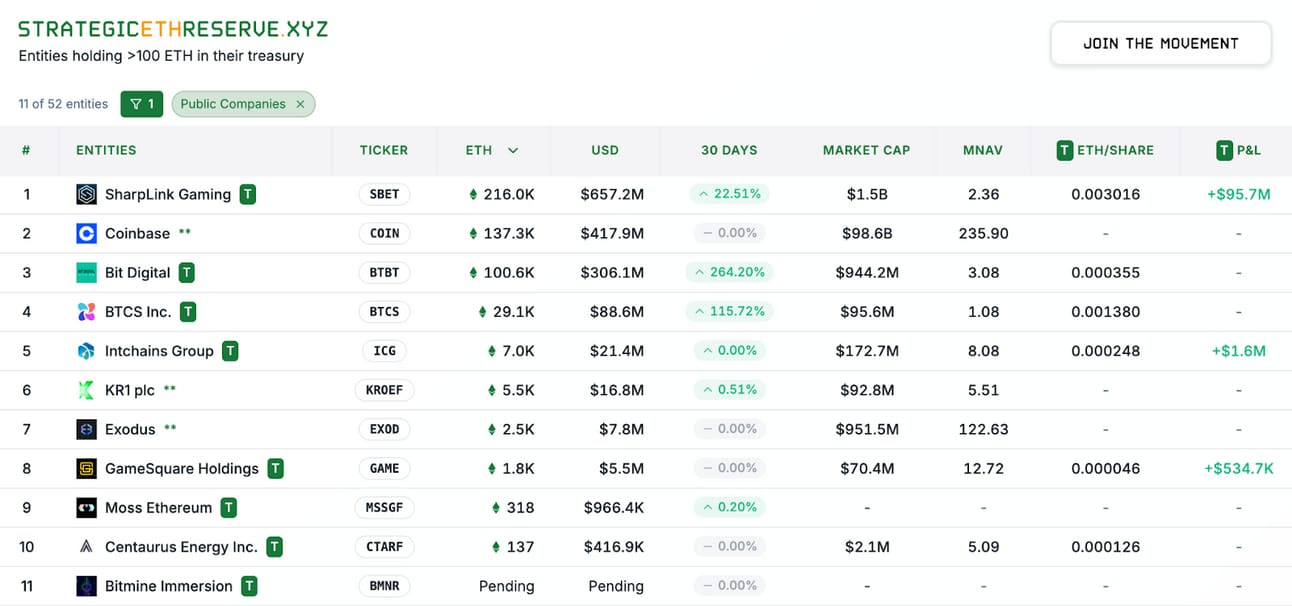The image size is (1292, 606).
Task: Click the Intchains Group logo icon
Action: 87,351
